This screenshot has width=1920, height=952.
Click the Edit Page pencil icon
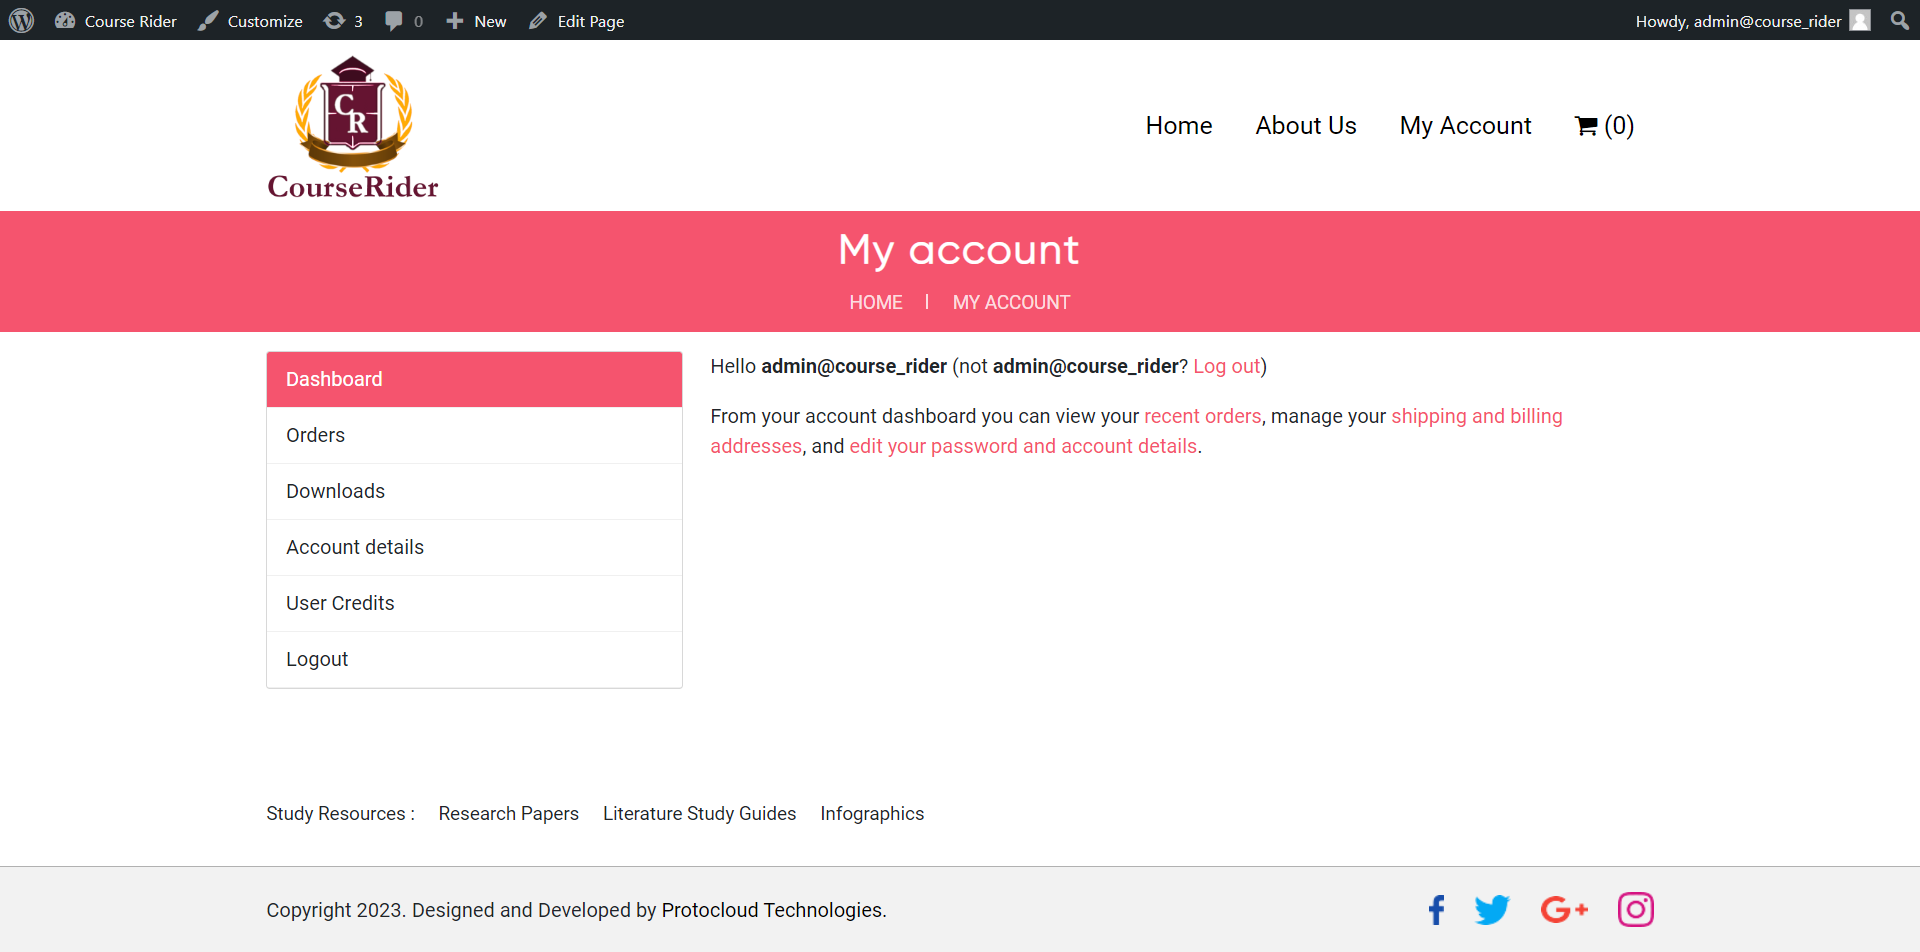point(538,20)
